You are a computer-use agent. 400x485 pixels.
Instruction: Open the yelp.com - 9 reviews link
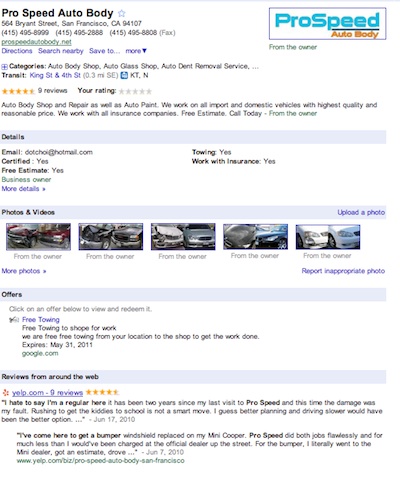point(47,393)
